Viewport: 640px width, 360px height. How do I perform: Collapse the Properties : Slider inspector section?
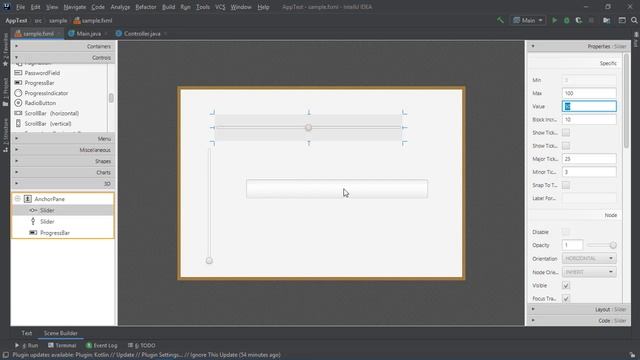tap(578, 46)
